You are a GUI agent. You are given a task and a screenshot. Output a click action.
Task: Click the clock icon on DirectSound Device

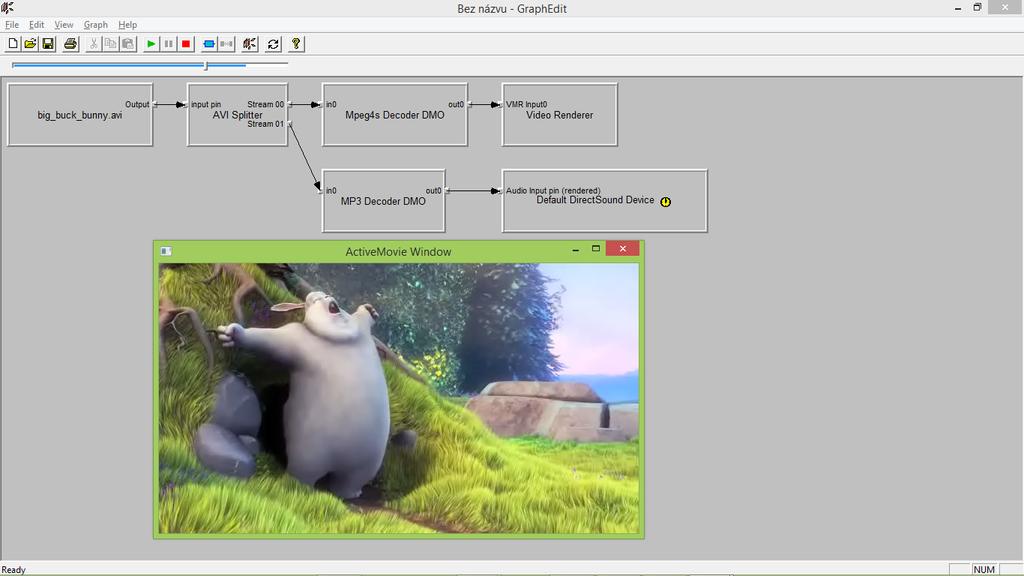pos(665,202)
